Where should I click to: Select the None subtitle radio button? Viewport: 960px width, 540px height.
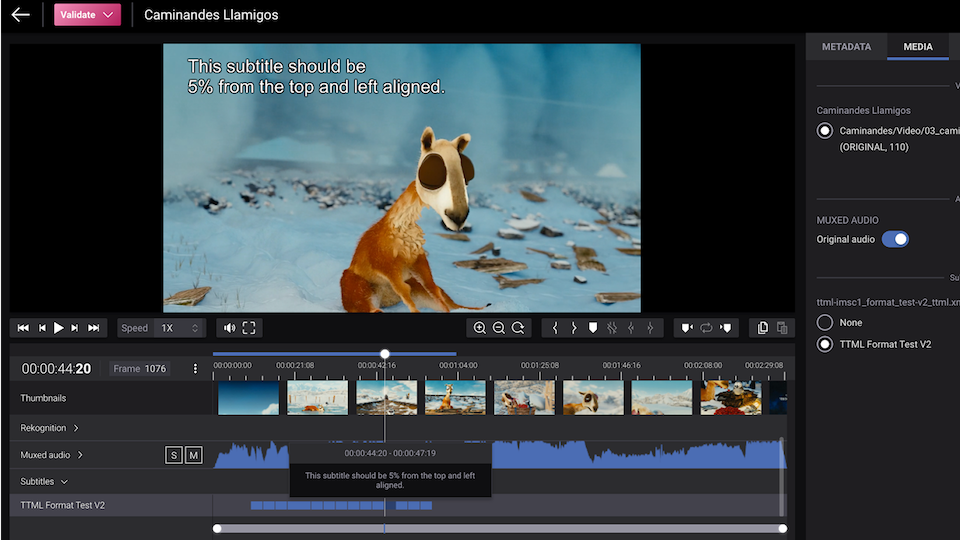click(825, 322)
